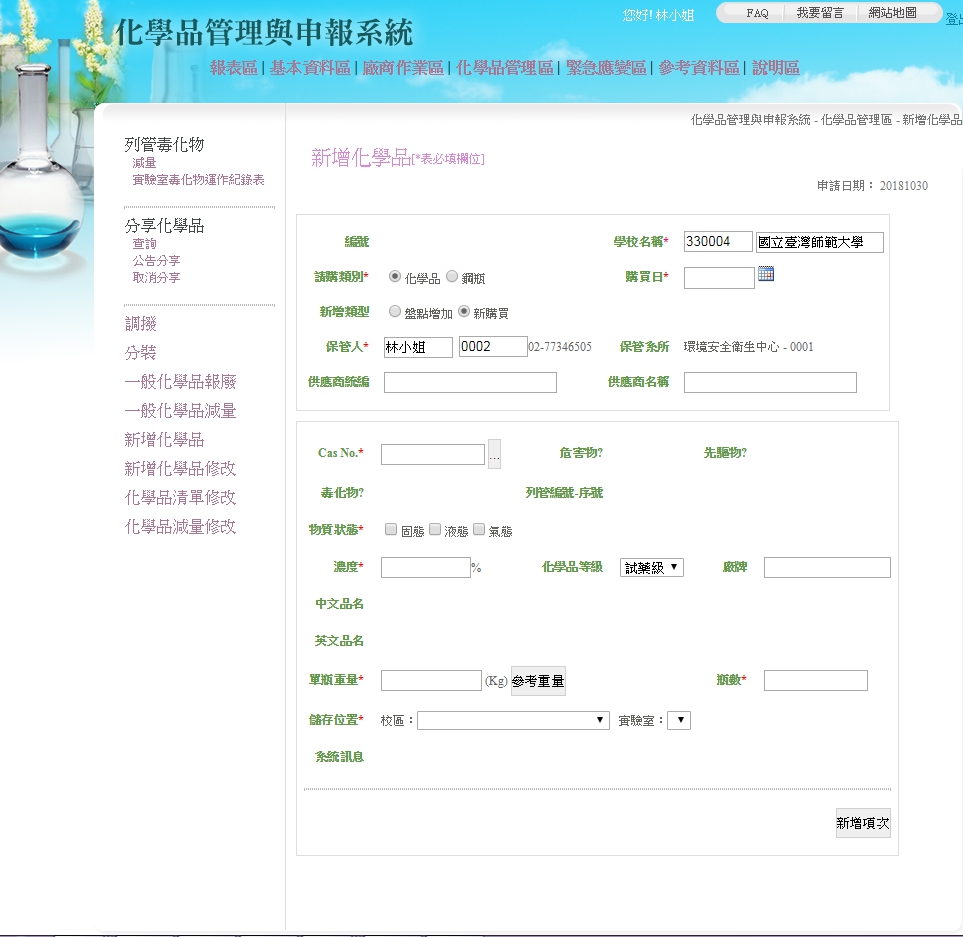Image resolution: width=963 pixels, height=937 pixels.
Task: Click the 列管毒化物 sidebar heading
Action: click(164, 144)
